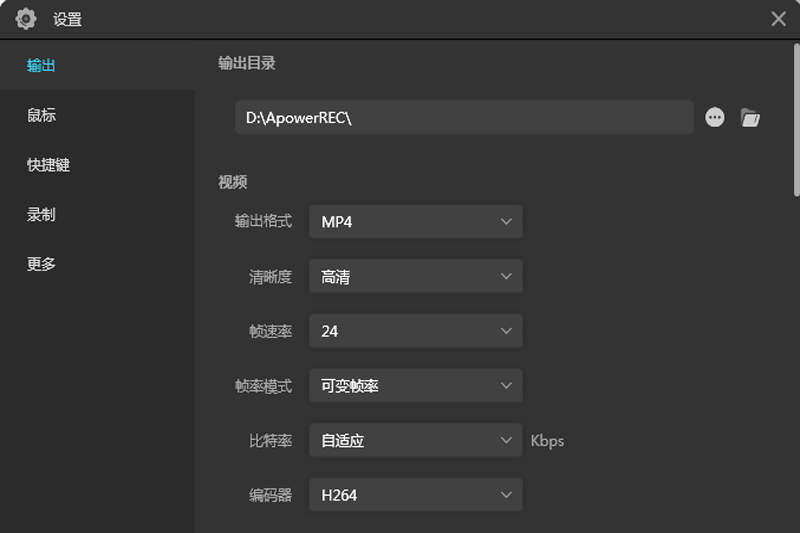Switch to the 输出 settings tab

click(x=42, y=66)
